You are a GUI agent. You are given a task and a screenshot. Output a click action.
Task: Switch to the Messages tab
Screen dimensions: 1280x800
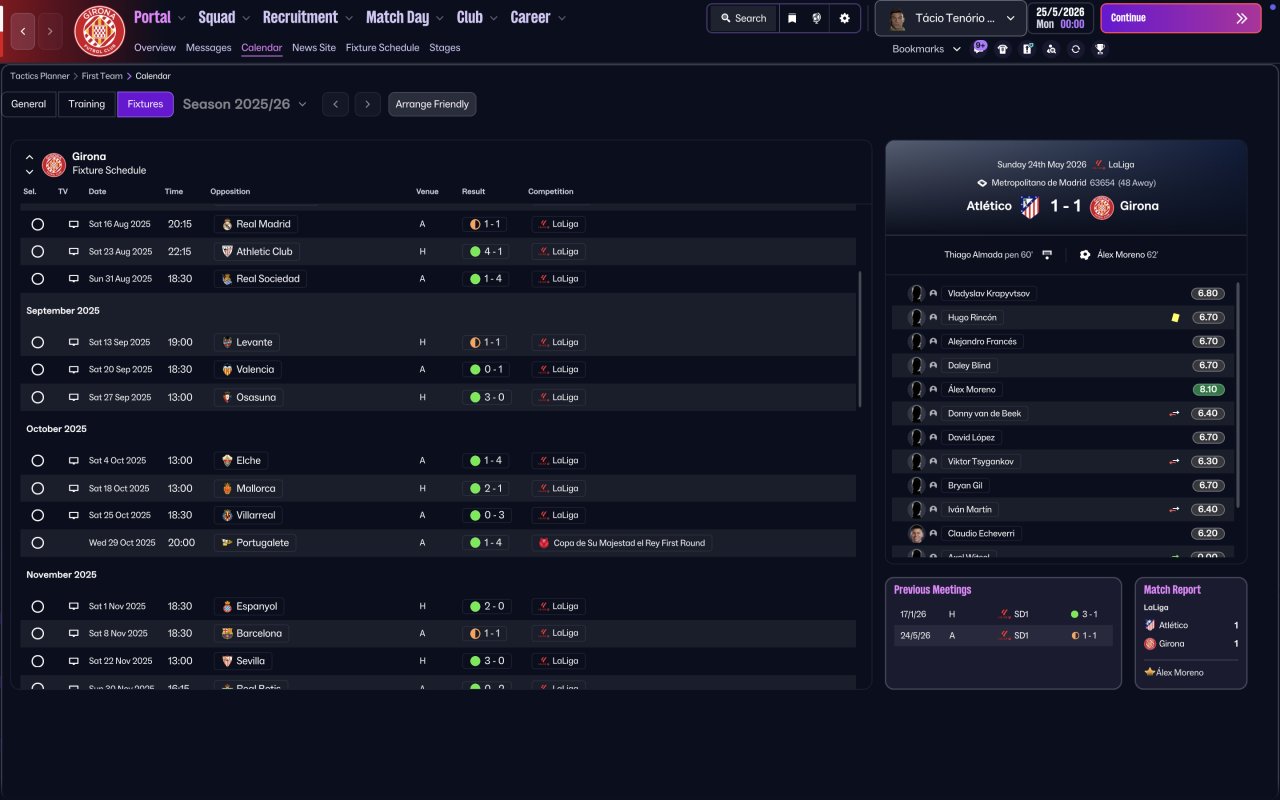click(208, 48)
